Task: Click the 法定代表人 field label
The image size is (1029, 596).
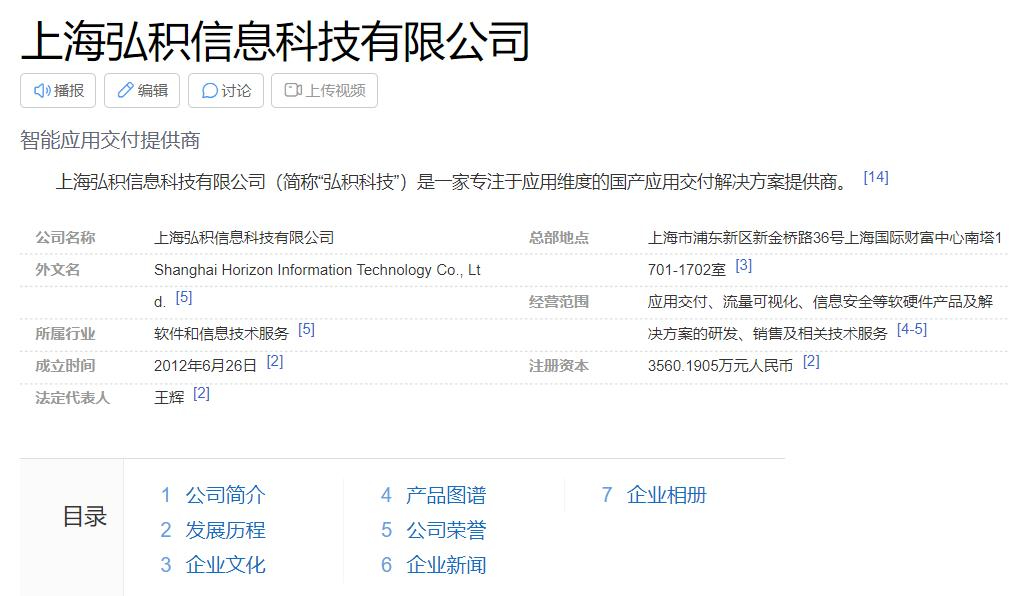Action: pos(73,398)
